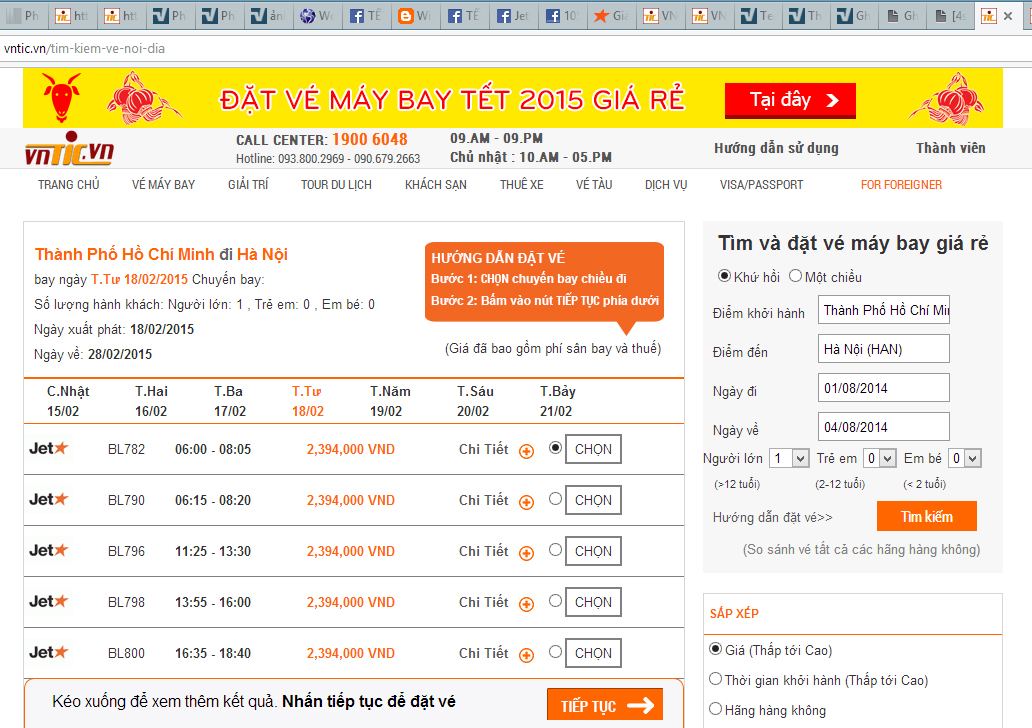The height and width of the screenshot is (728, 1032).
Task: Select date tab C.Nhật 15/02
Action: tap(68, 401)
